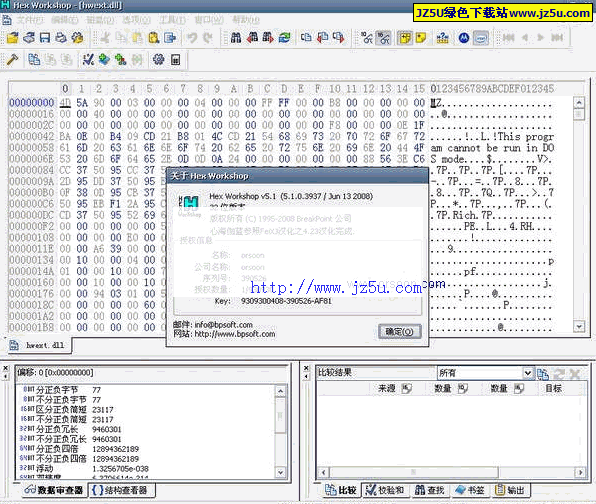Click the undo arrow icon
596x504 pixels.
[192, 38]
